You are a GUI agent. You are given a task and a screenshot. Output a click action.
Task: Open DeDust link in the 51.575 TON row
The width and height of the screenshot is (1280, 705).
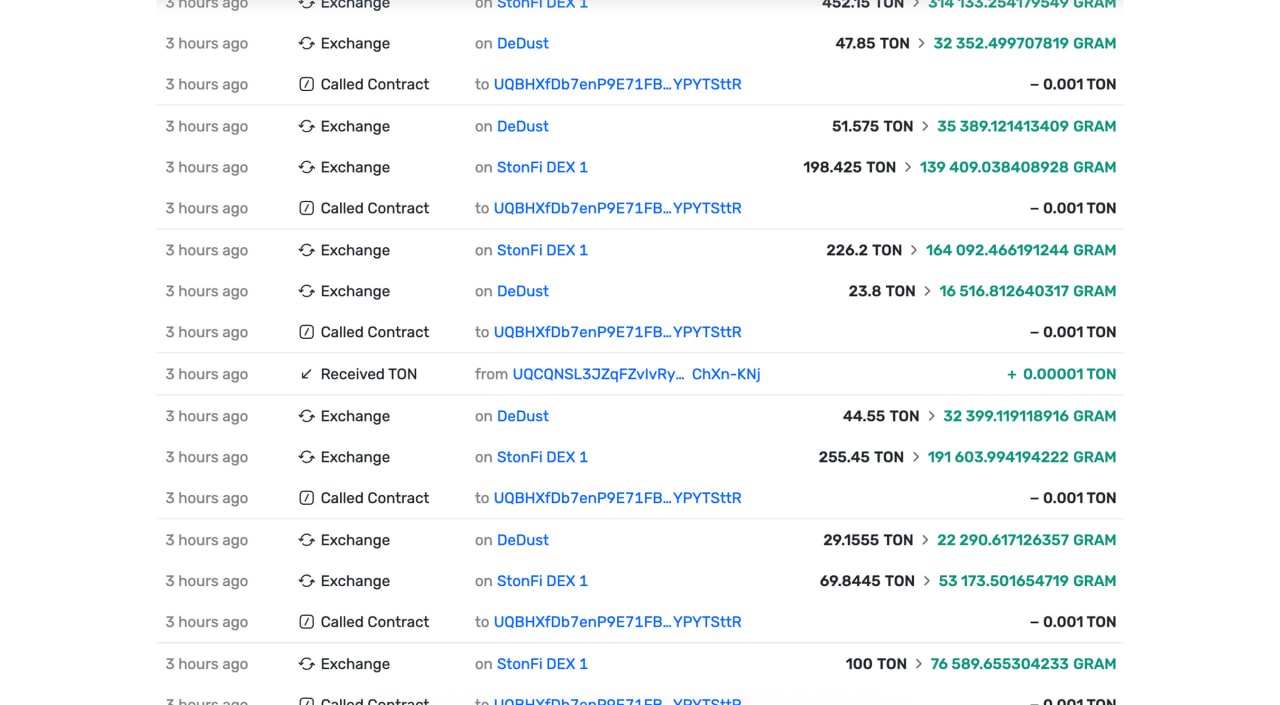(x=522, y=127)
